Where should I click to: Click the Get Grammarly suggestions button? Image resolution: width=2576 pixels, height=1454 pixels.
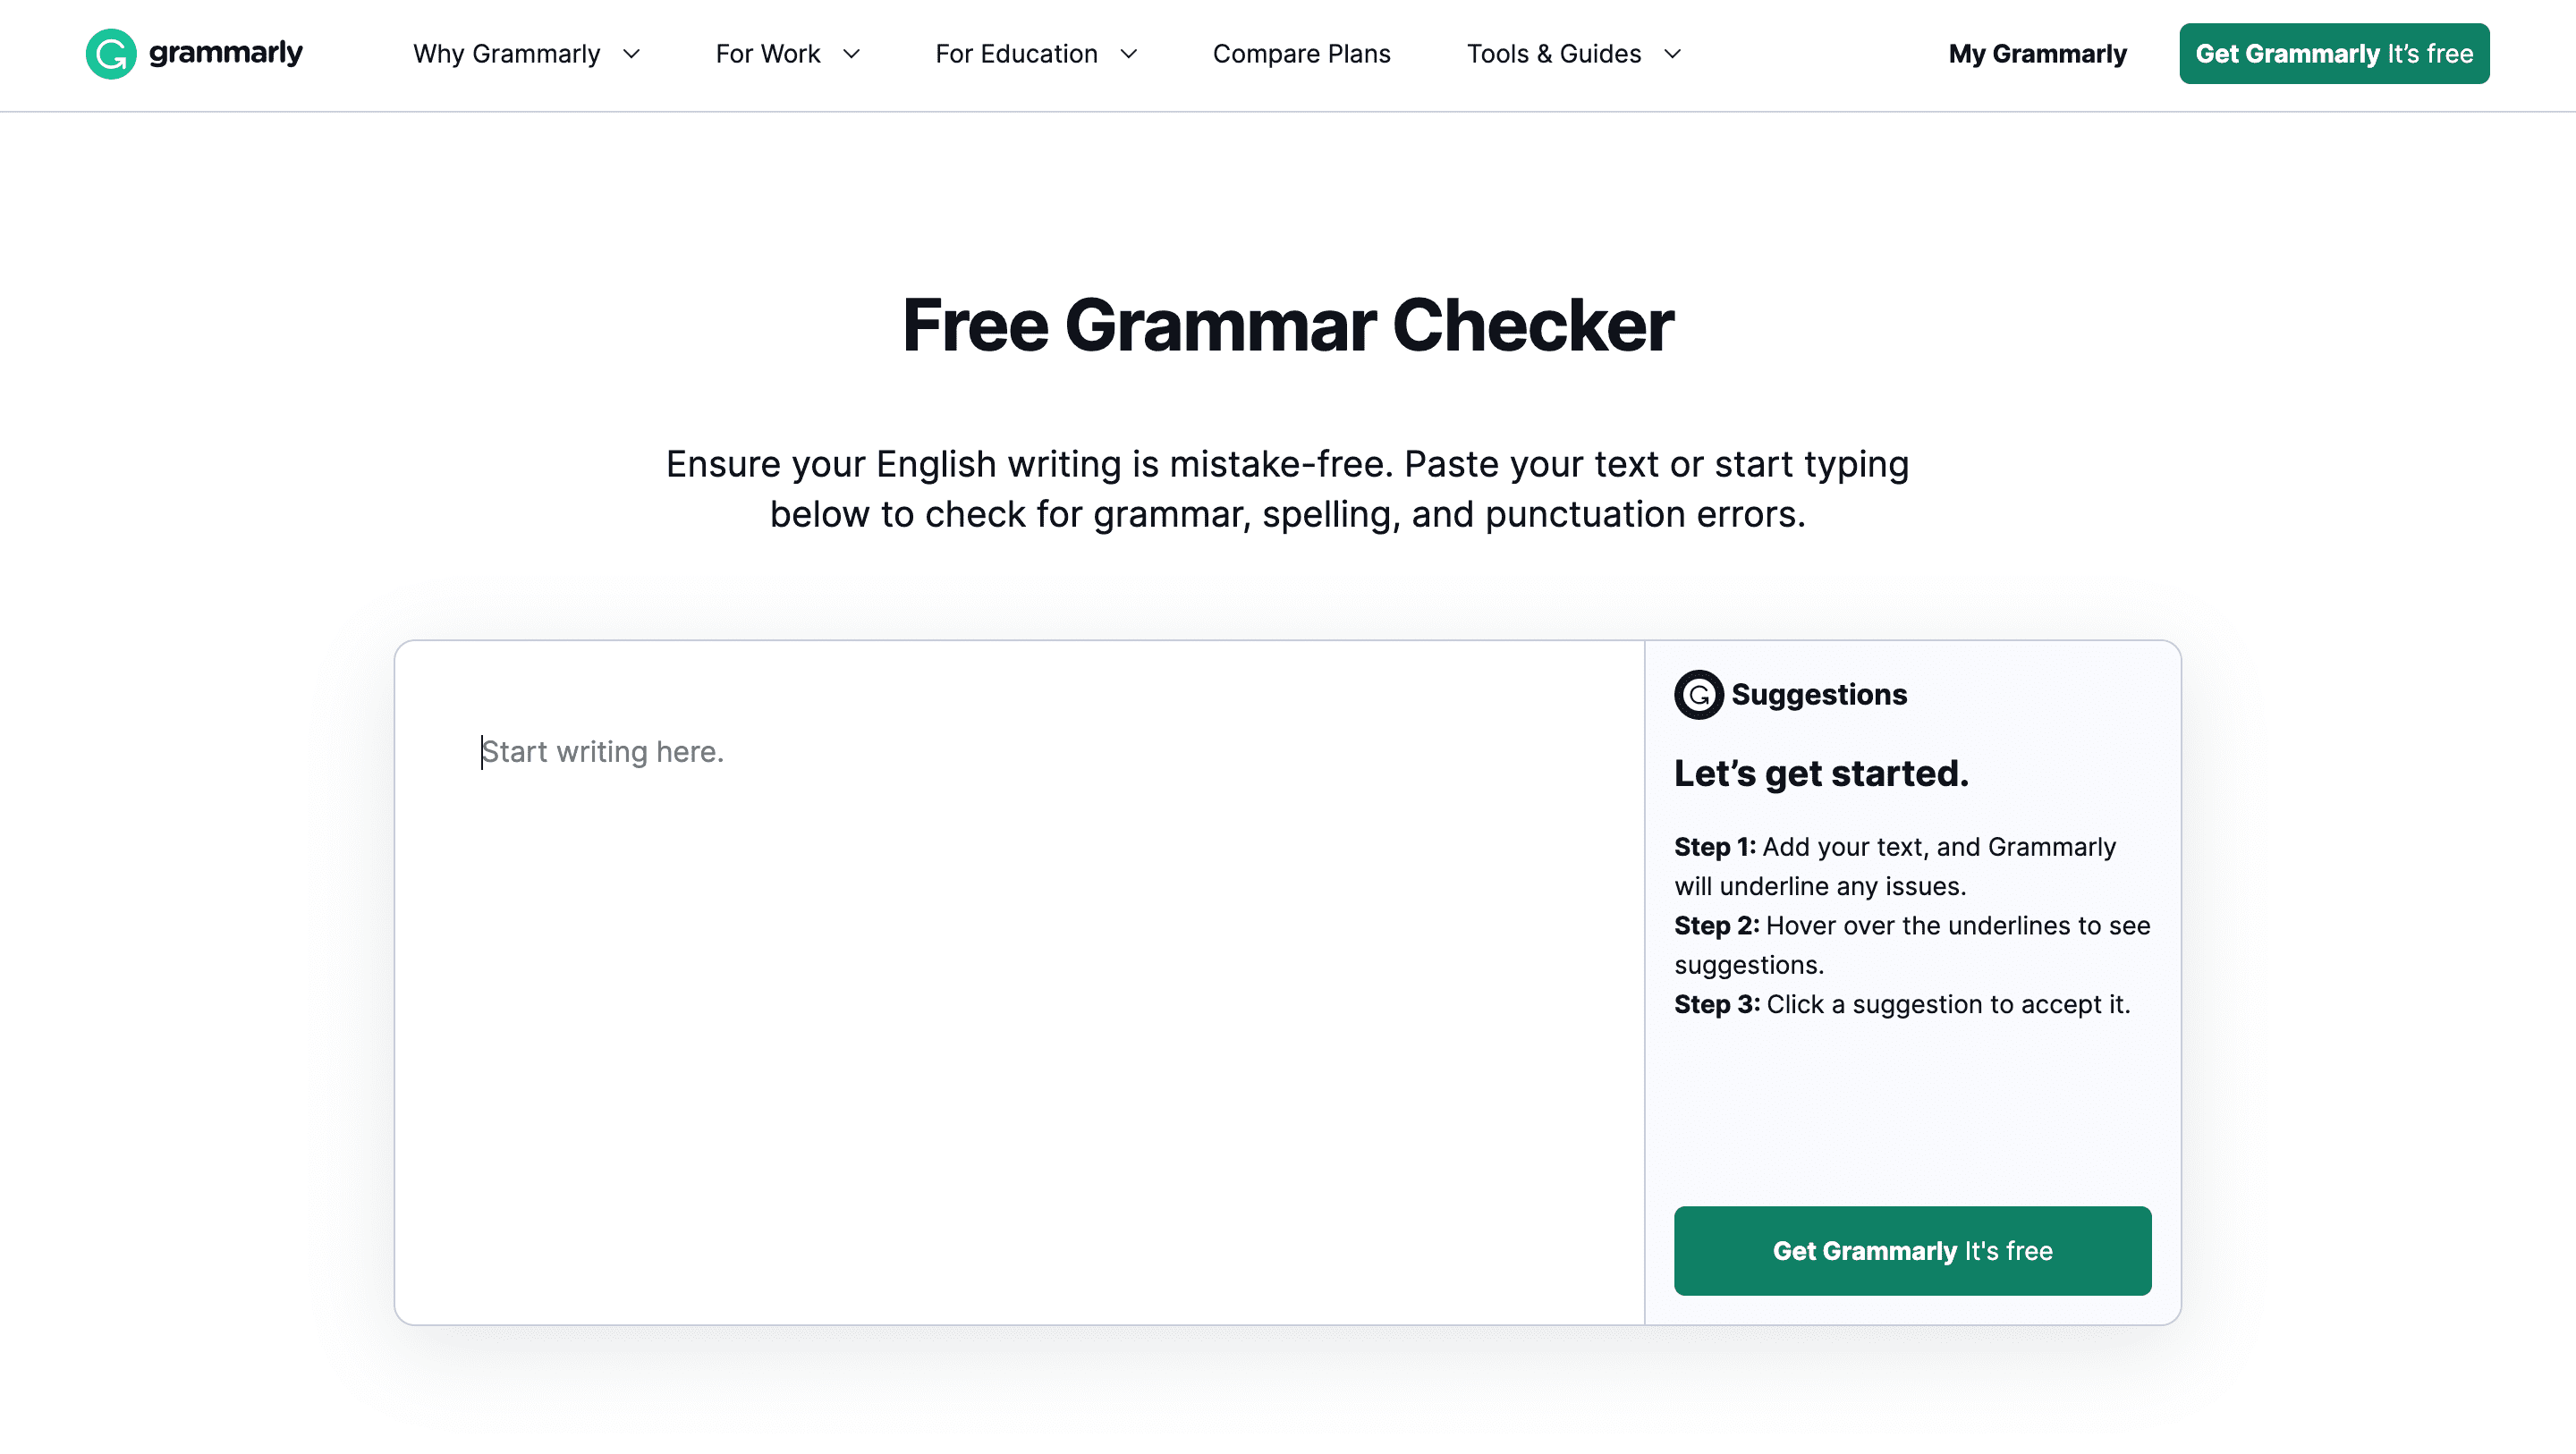click(x=1912, y=1251)
